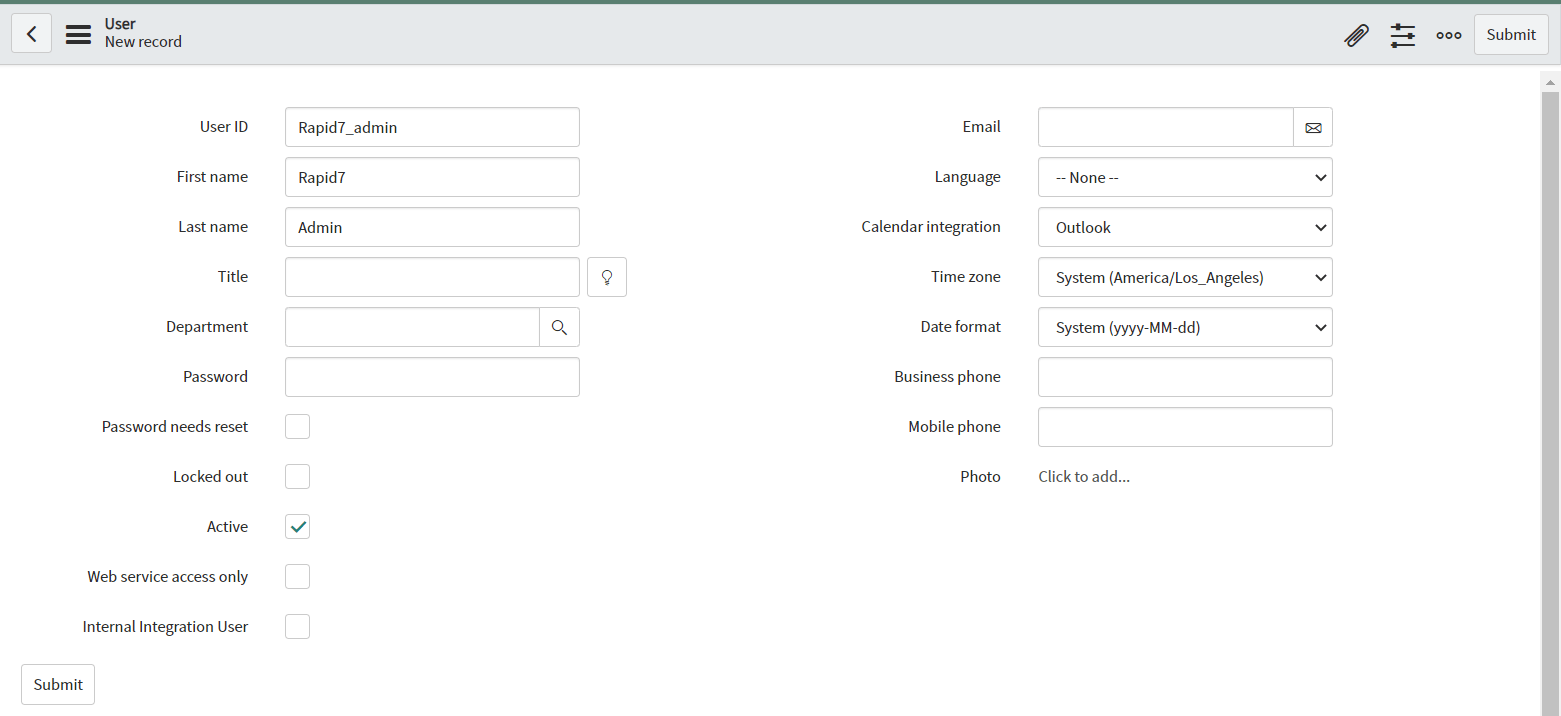This screenshot has height=716, width=1561.
Task: Open the Time zone dropdown
Action: coord(1184,278)
